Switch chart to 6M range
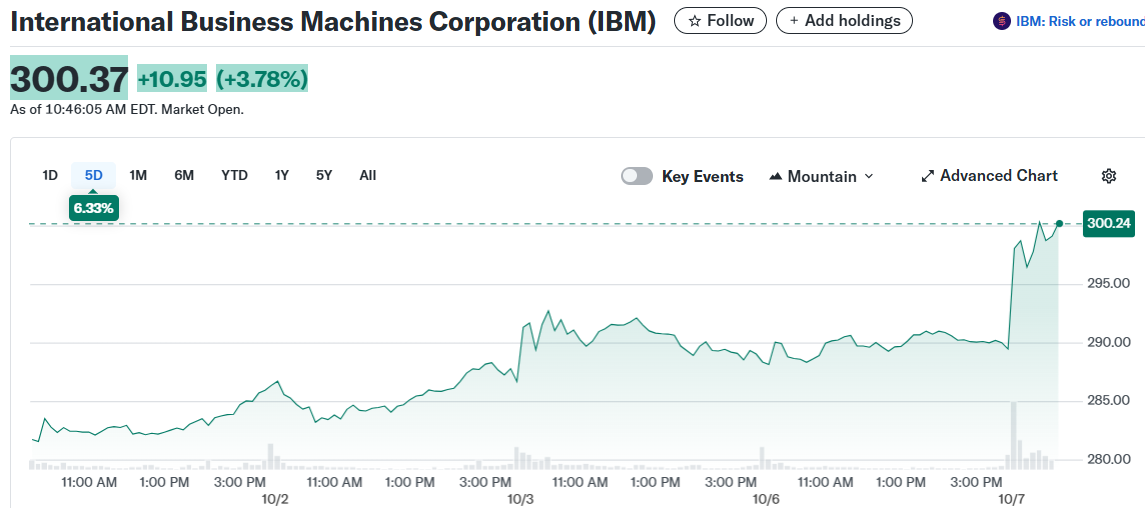 coord(184,175)
